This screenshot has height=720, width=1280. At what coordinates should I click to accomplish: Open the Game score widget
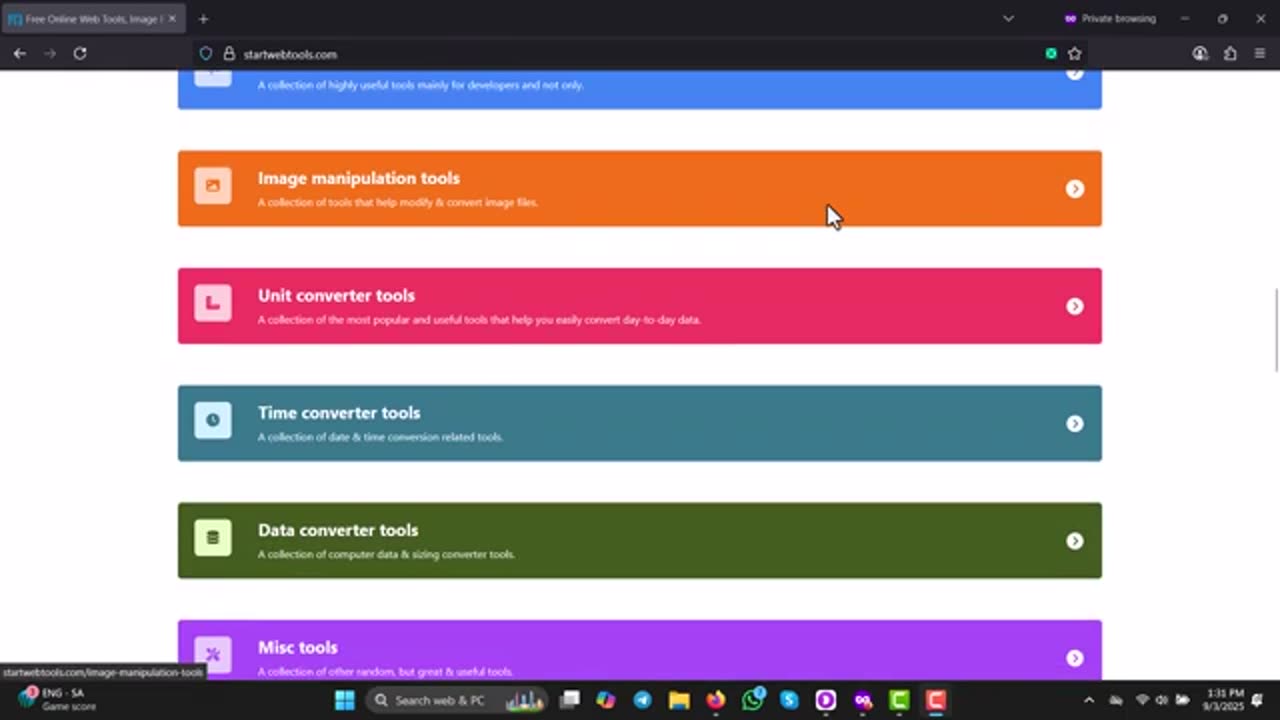coord(55,700)
